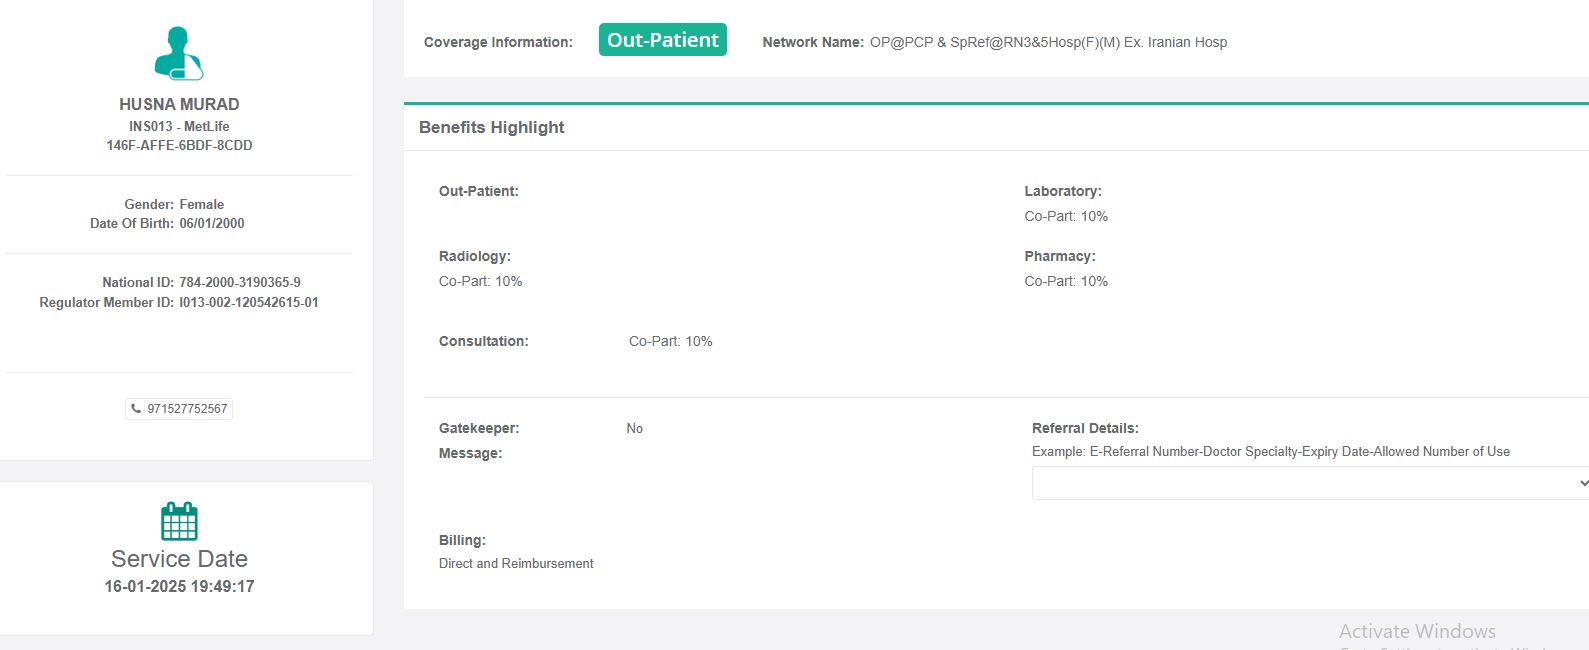Click the Consultation Co-Part 10% value
Screen dimensions: 1589x650
tap(671, 341)
